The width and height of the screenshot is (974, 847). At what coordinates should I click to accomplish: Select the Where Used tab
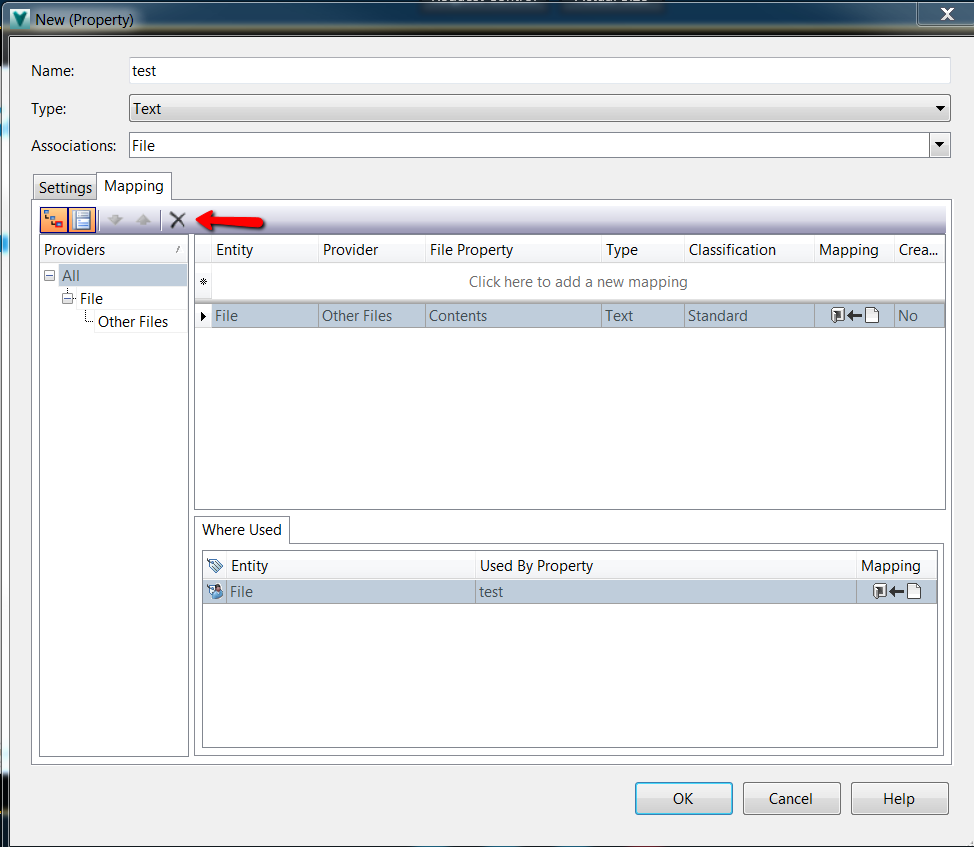241,530
